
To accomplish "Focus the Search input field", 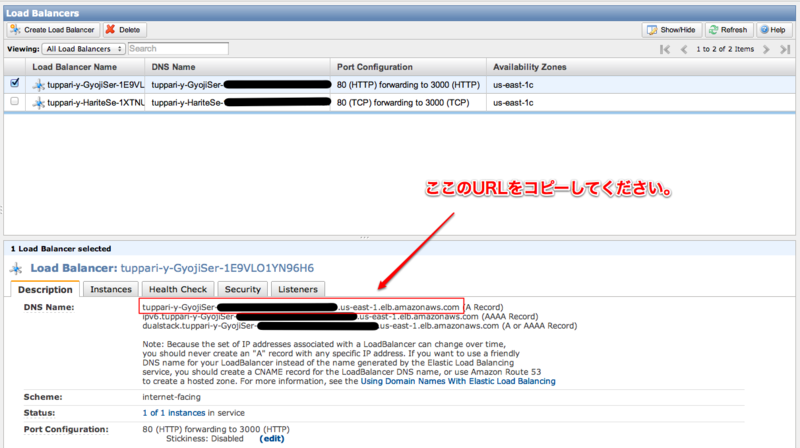I will (x=178, y=49).
